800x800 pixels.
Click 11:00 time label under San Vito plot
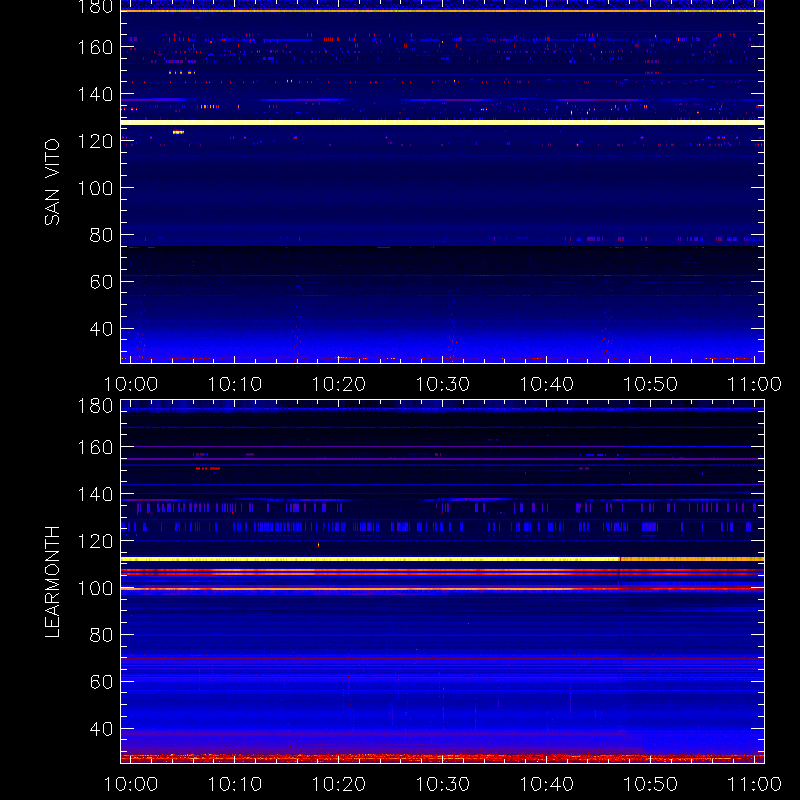tap(754, 384)
